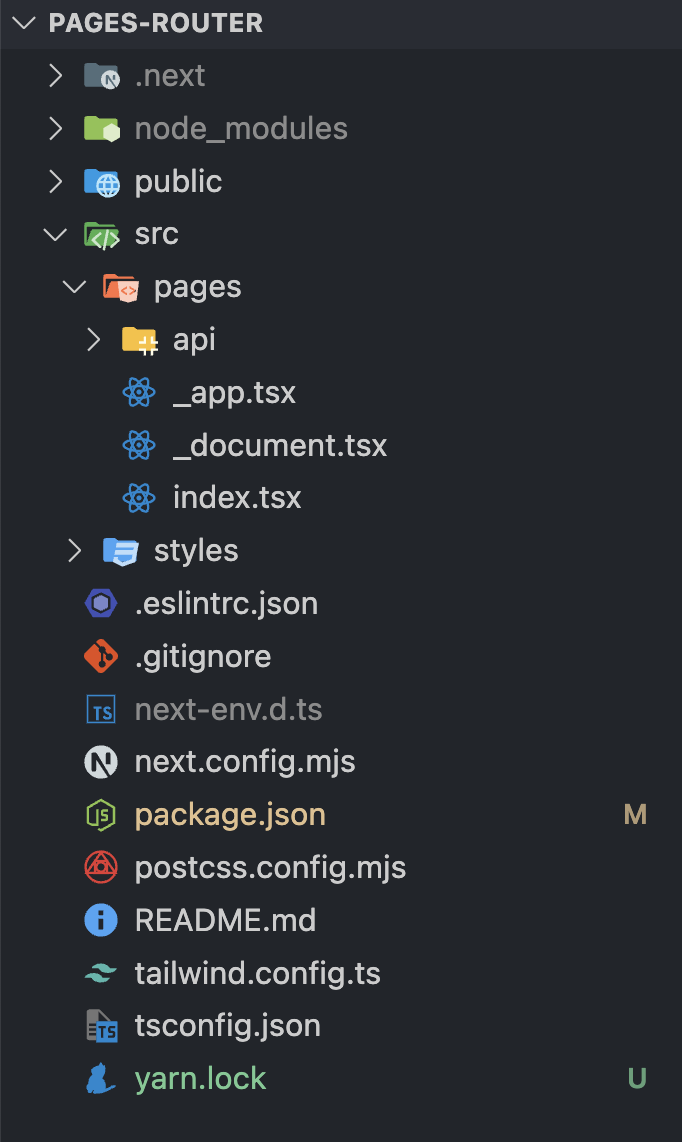Open the .gitignore file
This screenshot has height=1142, width=682.
point(203,658)
